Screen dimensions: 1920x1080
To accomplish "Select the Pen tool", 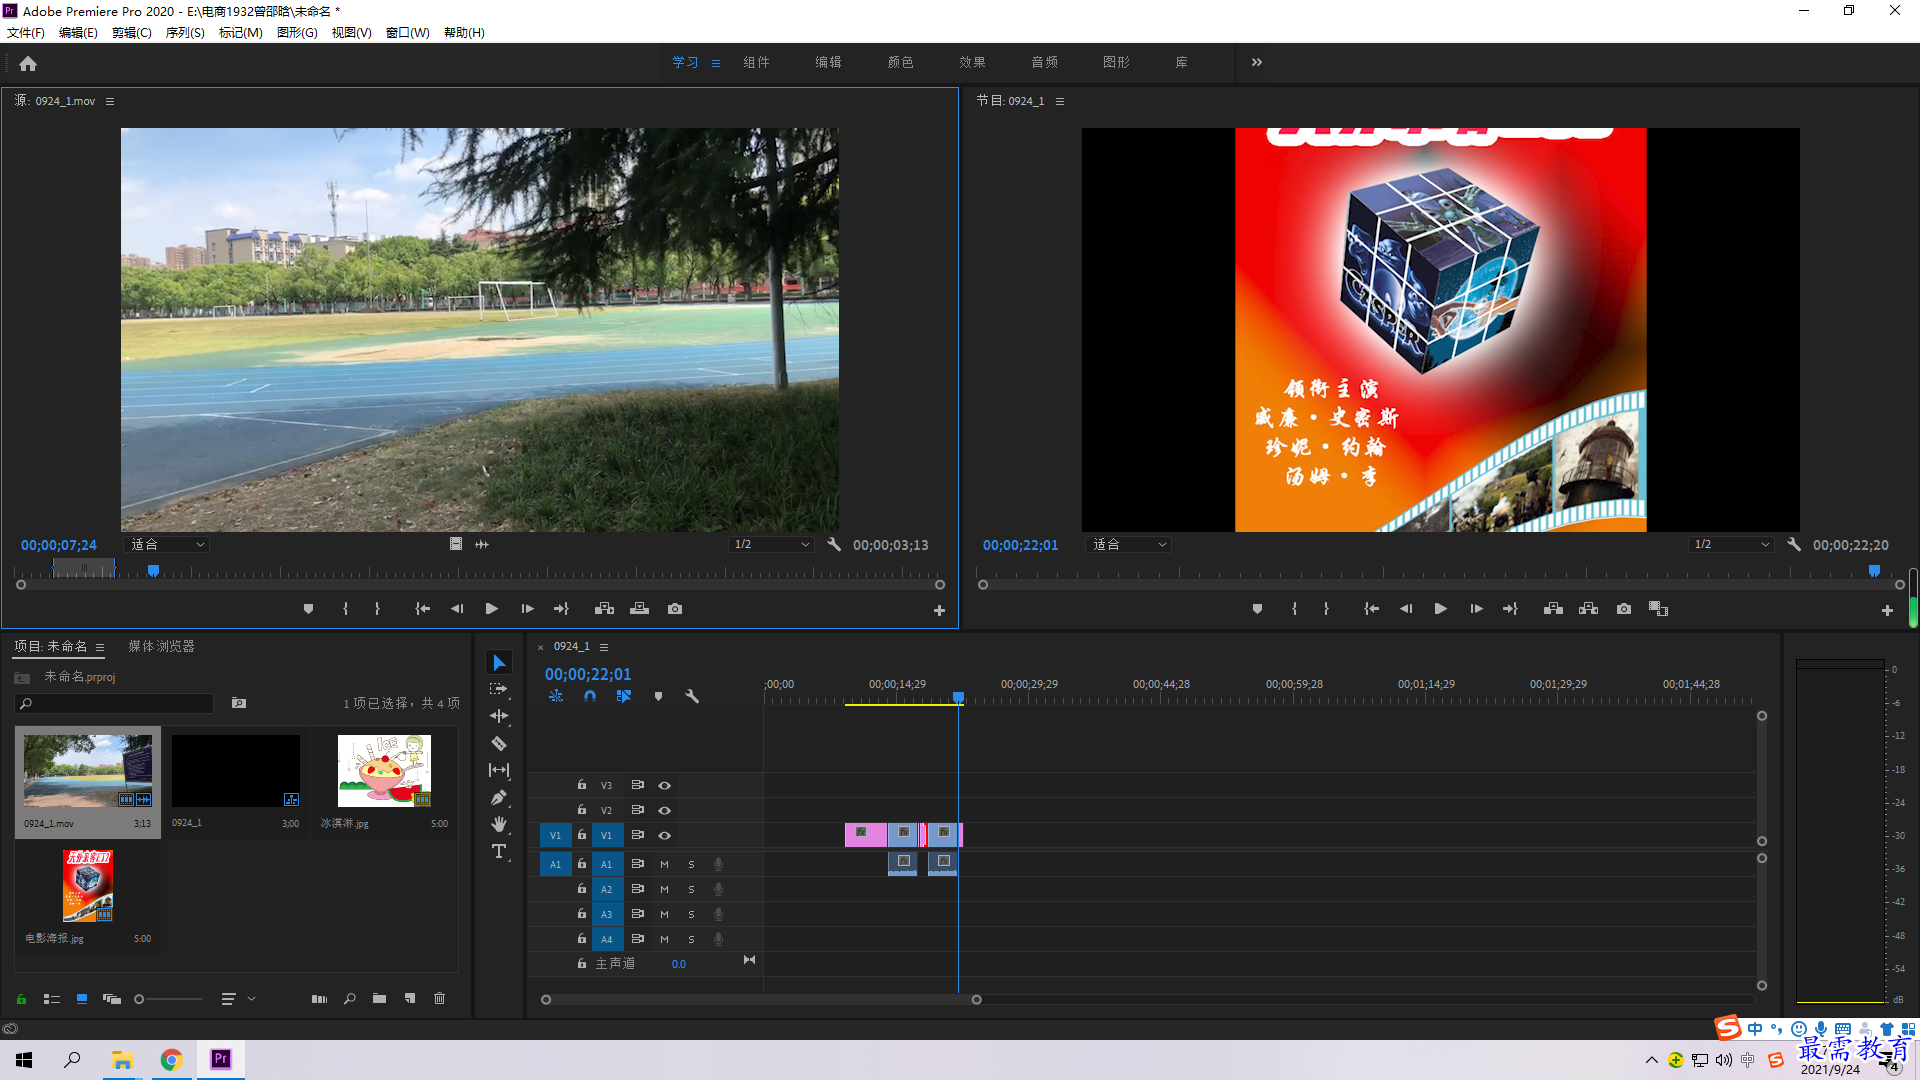I will pos(499,797).
